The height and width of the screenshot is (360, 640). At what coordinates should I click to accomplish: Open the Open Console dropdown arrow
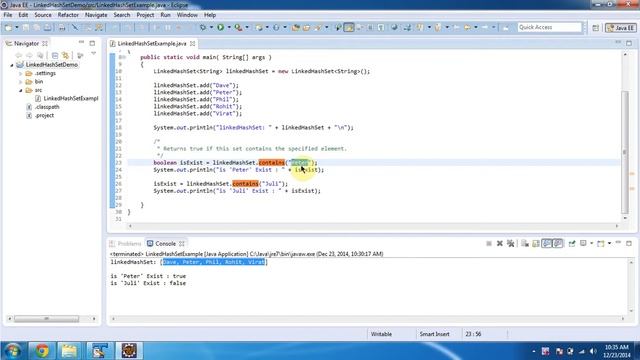[x=609, y=244]
